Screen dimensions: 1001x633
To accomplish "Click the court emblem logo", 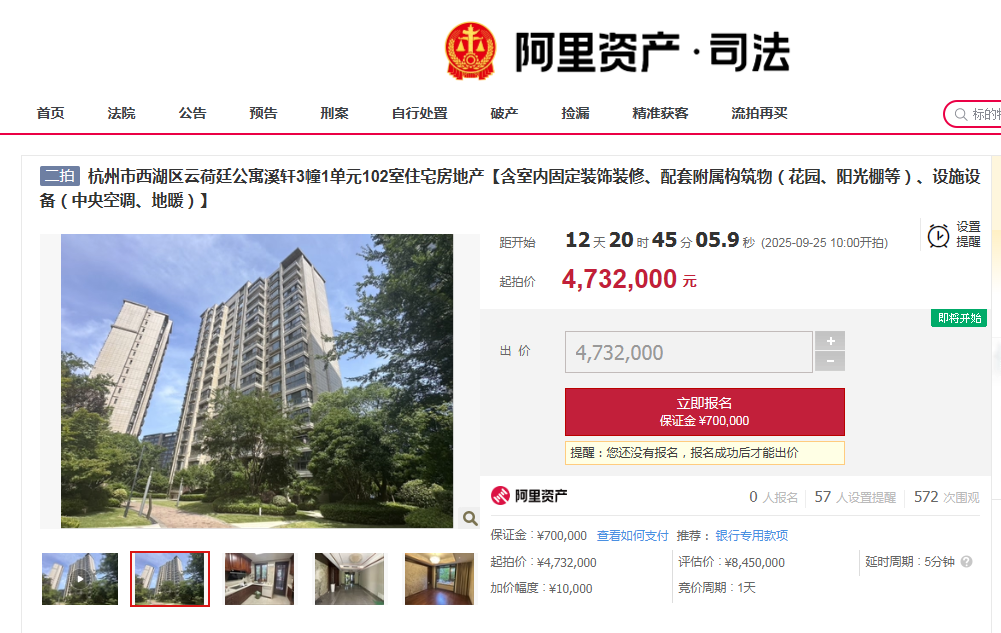I will click(x=470, y=51).
